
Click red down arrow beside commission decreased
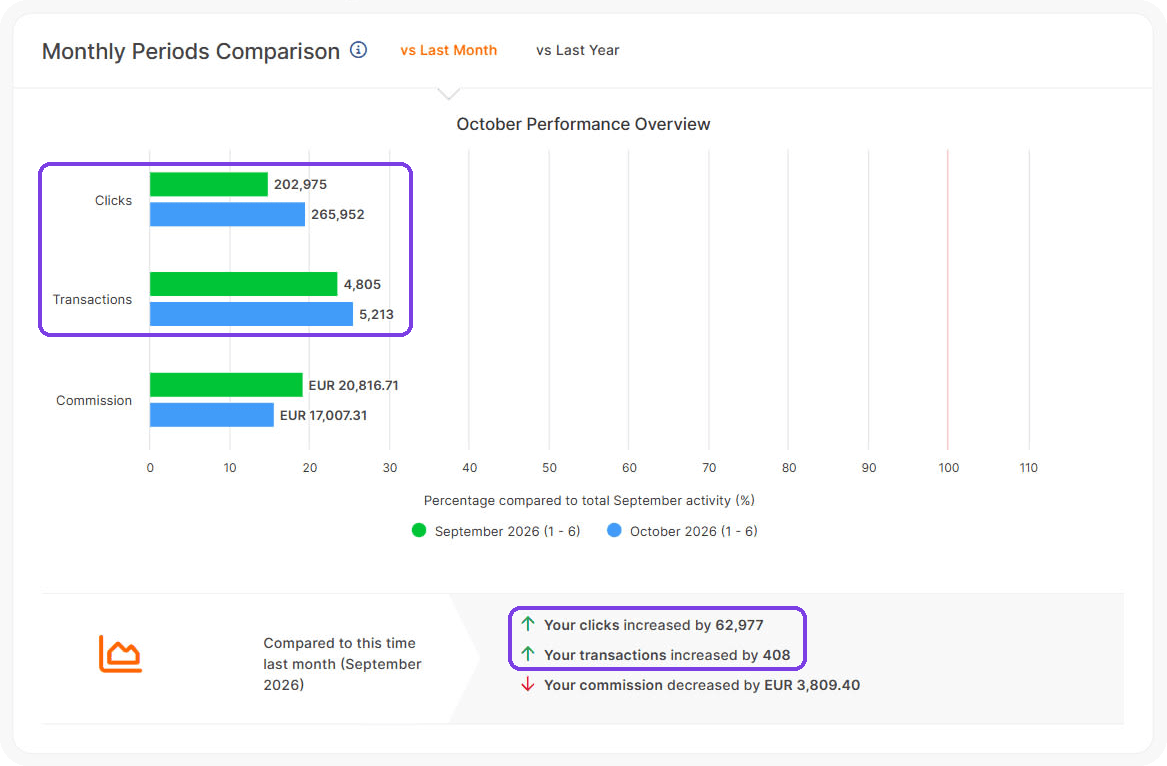coord(528,684)
